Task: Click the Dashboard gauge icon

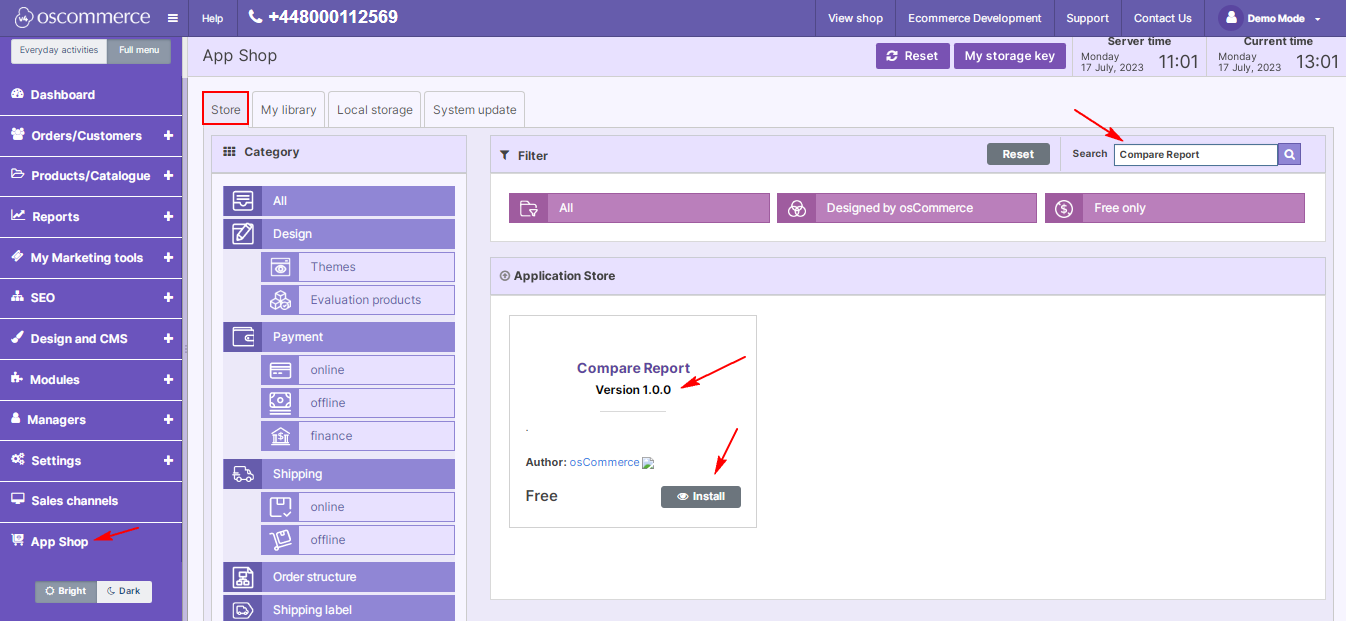Action: pos(17,94)
